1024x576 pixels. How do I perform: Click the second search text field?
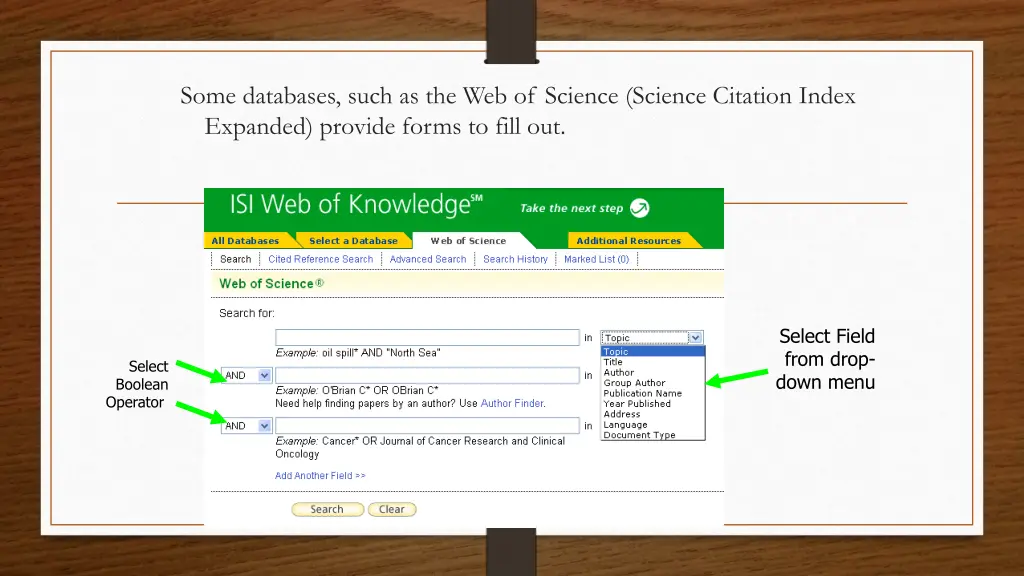427,375
